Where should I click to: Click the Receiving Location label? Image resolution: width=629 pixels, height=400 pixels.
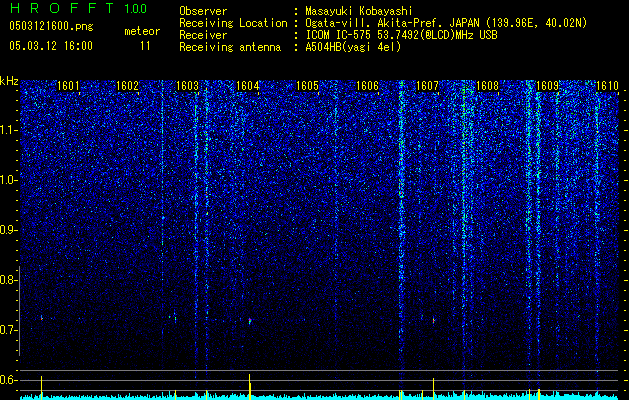coord(233,23)
